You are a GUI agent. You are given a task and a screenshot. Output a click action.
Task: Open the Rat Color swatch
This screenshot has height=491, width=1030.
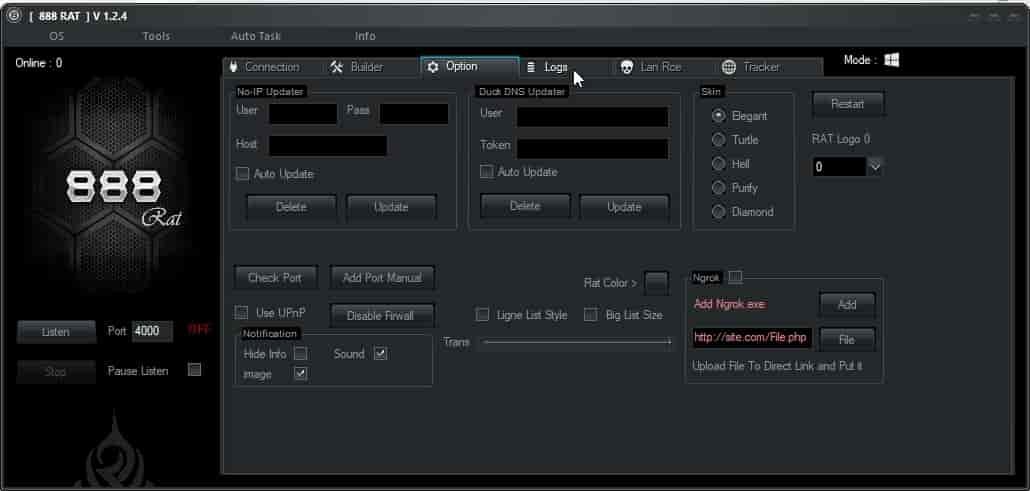[x=656, y=283]
